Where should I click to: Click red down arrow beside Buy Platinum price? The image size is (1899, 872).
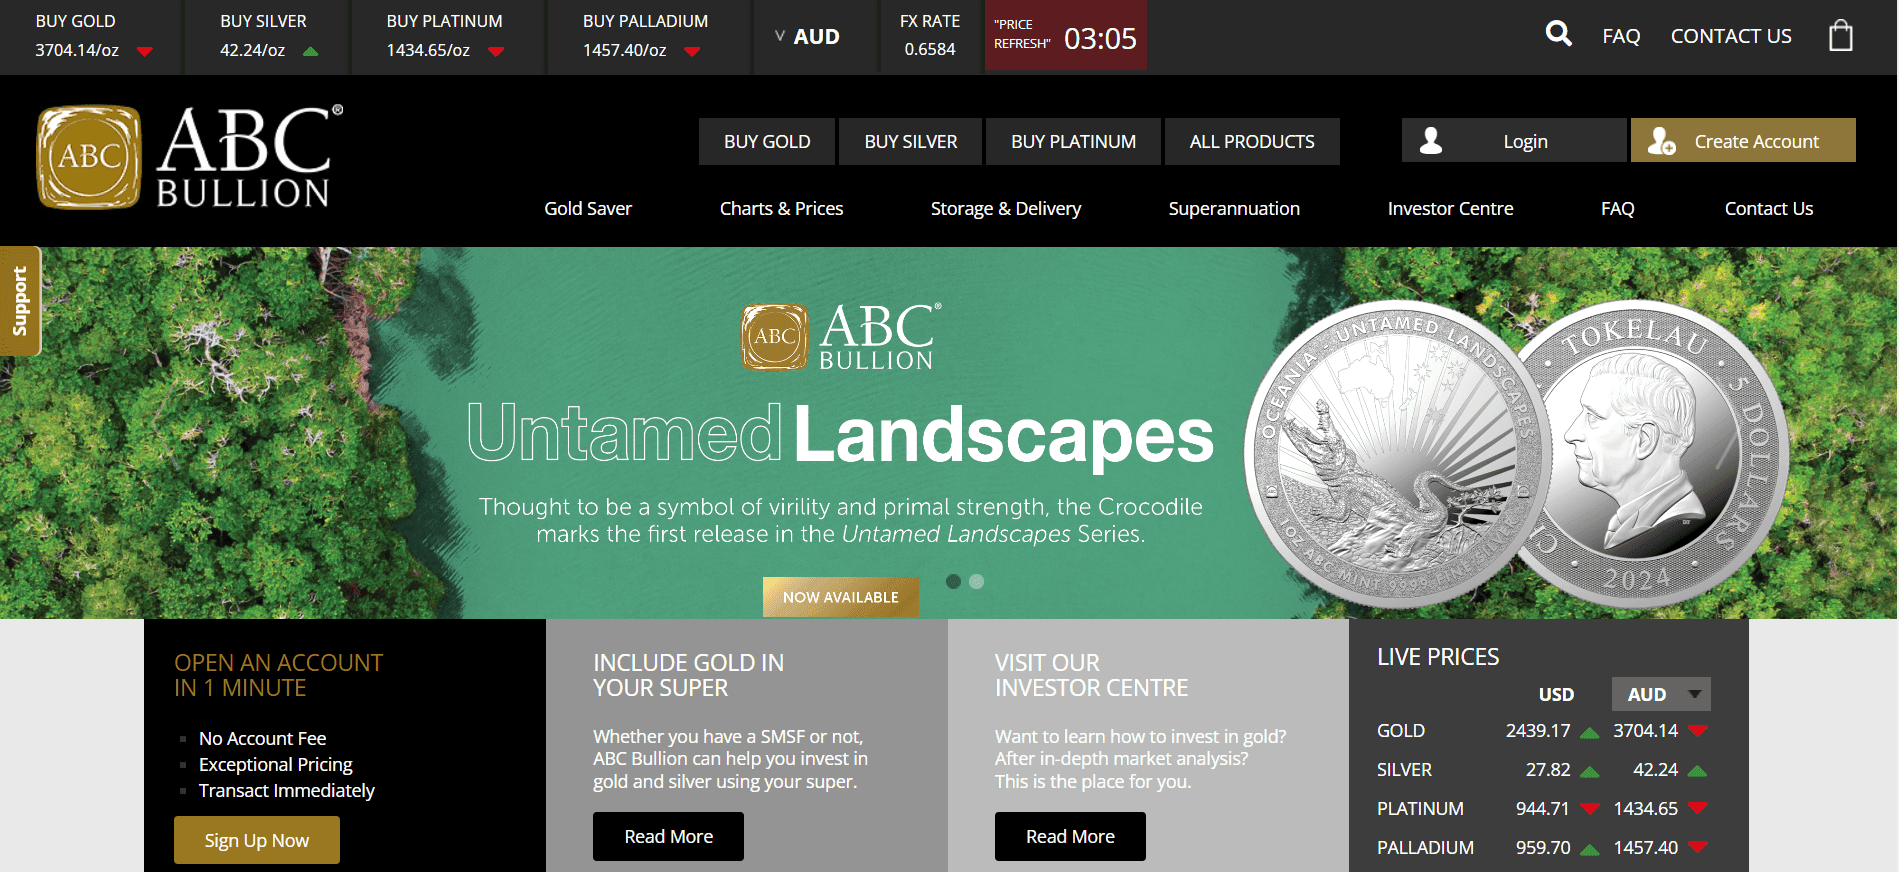point(496,52)
